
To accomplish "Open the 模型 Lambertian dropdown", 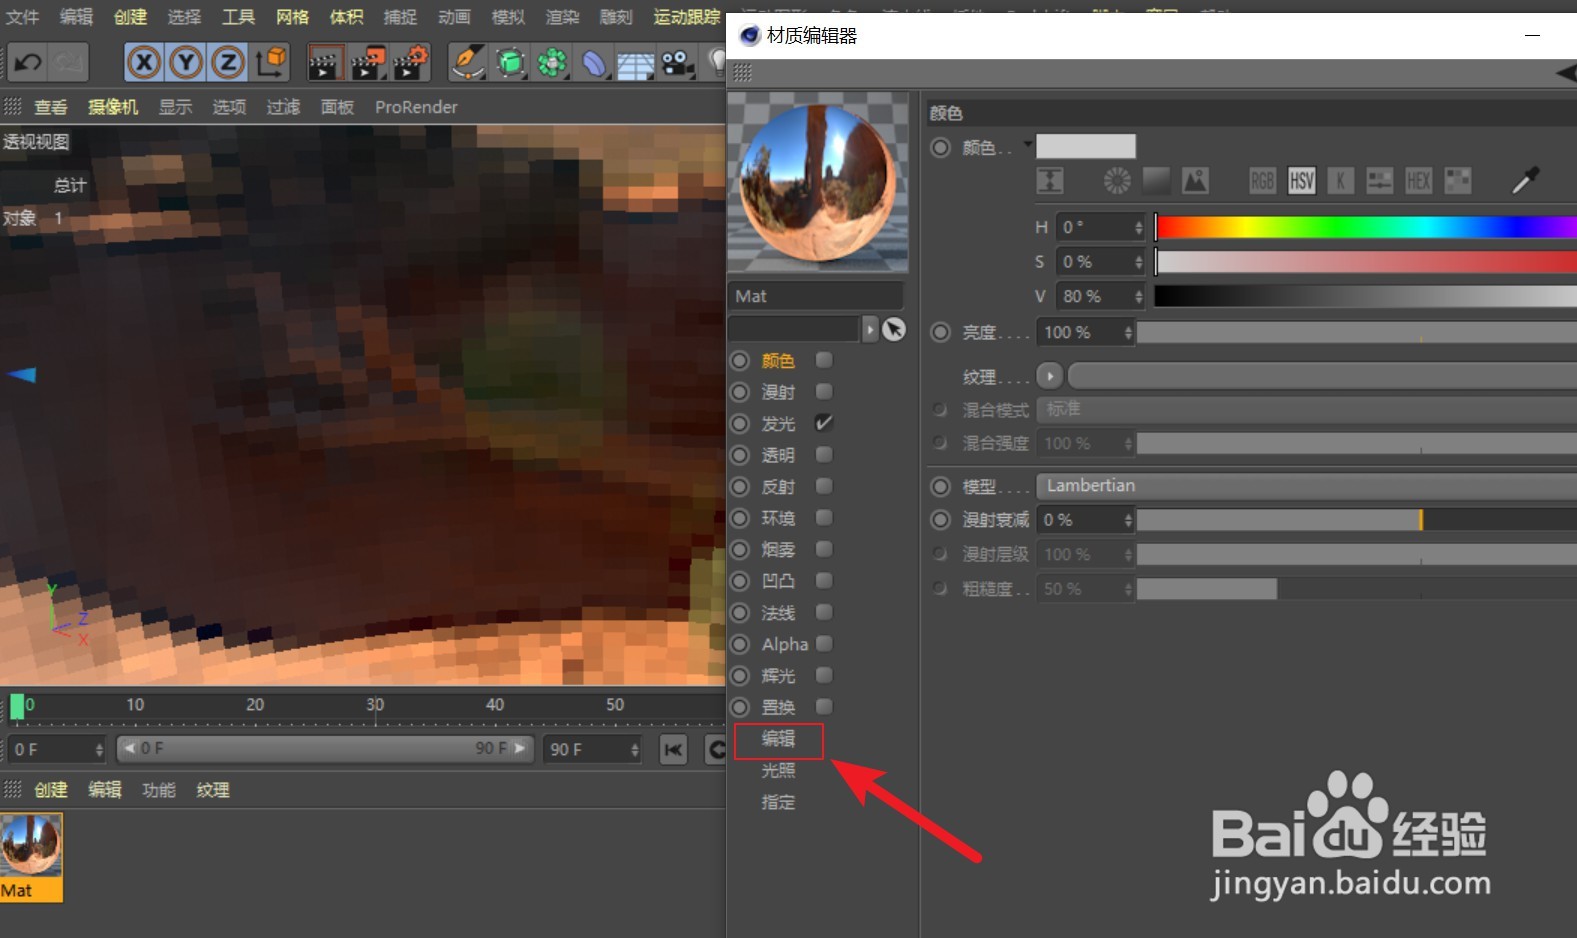I will click(1306, 486).
